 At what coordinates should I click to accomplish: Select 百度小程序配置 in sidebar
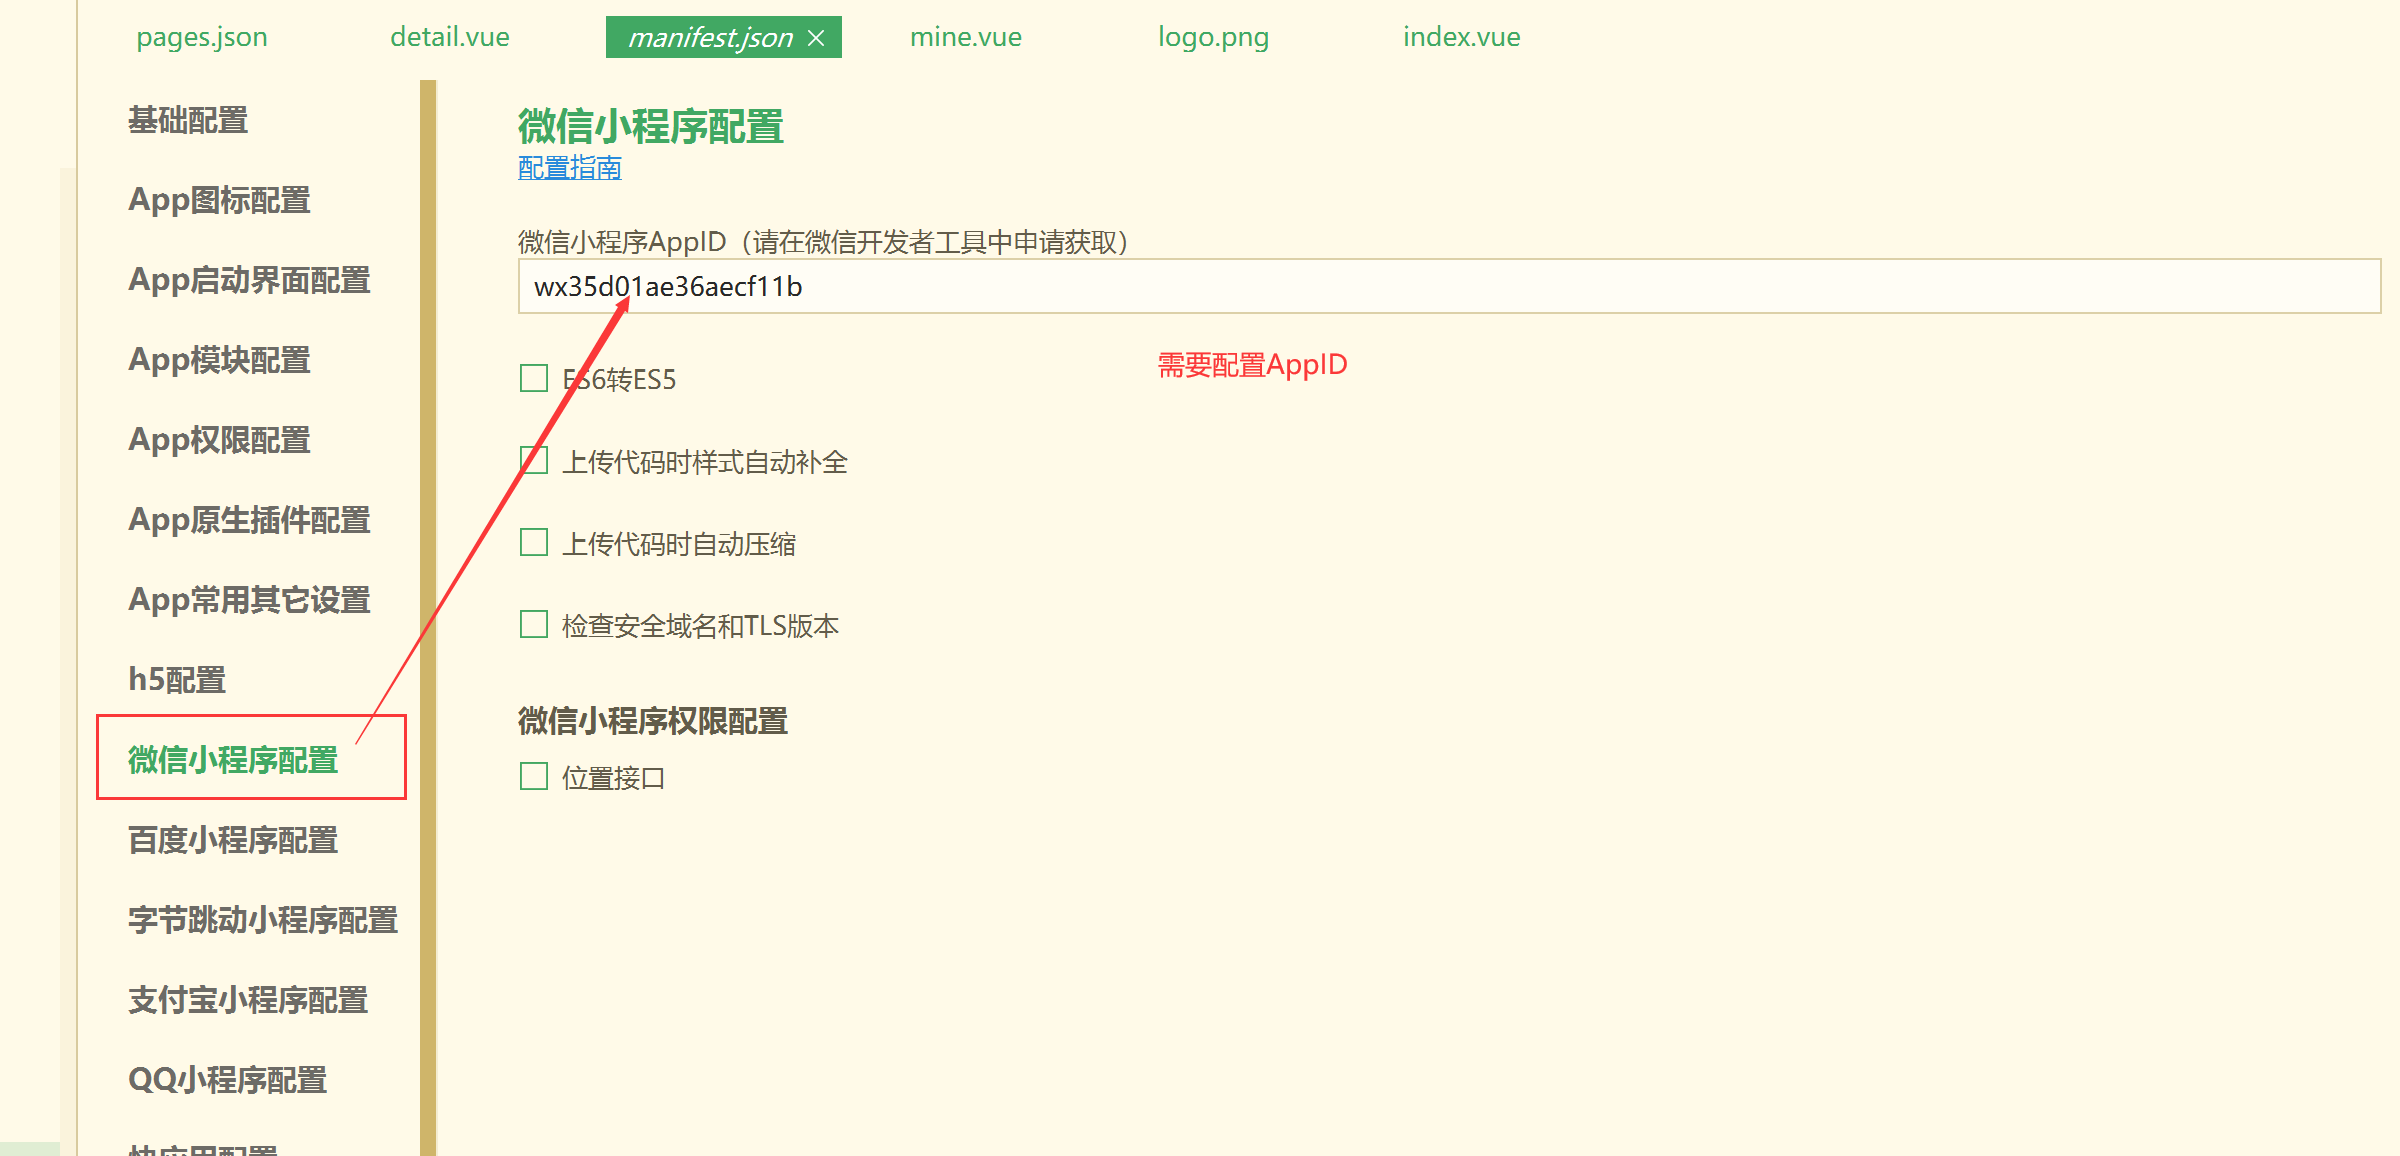[x=234, y=841]
